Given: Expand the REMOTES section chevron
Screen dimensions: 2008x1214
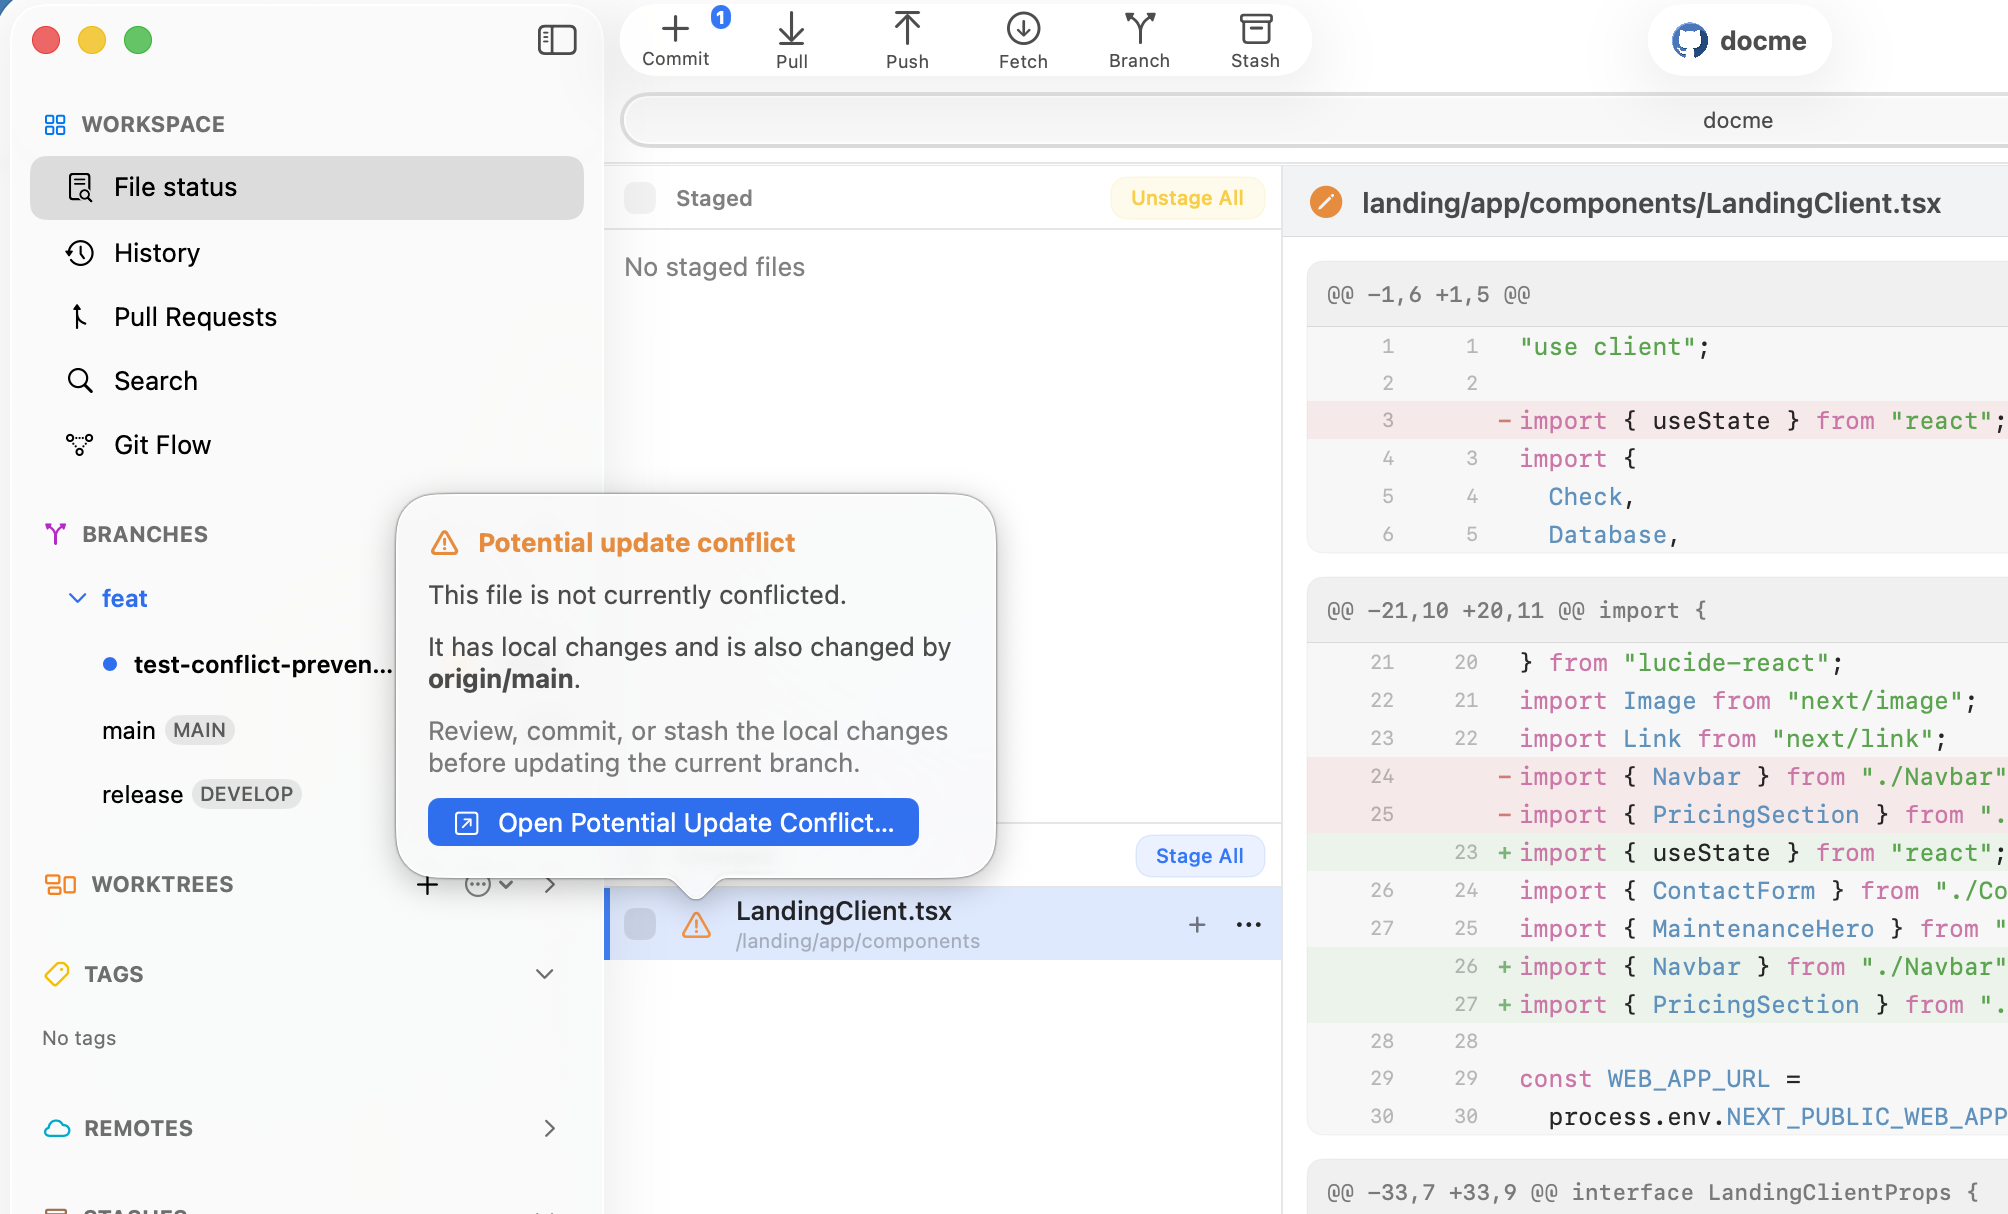Looking at the screenshot, I should [549, 1128].
